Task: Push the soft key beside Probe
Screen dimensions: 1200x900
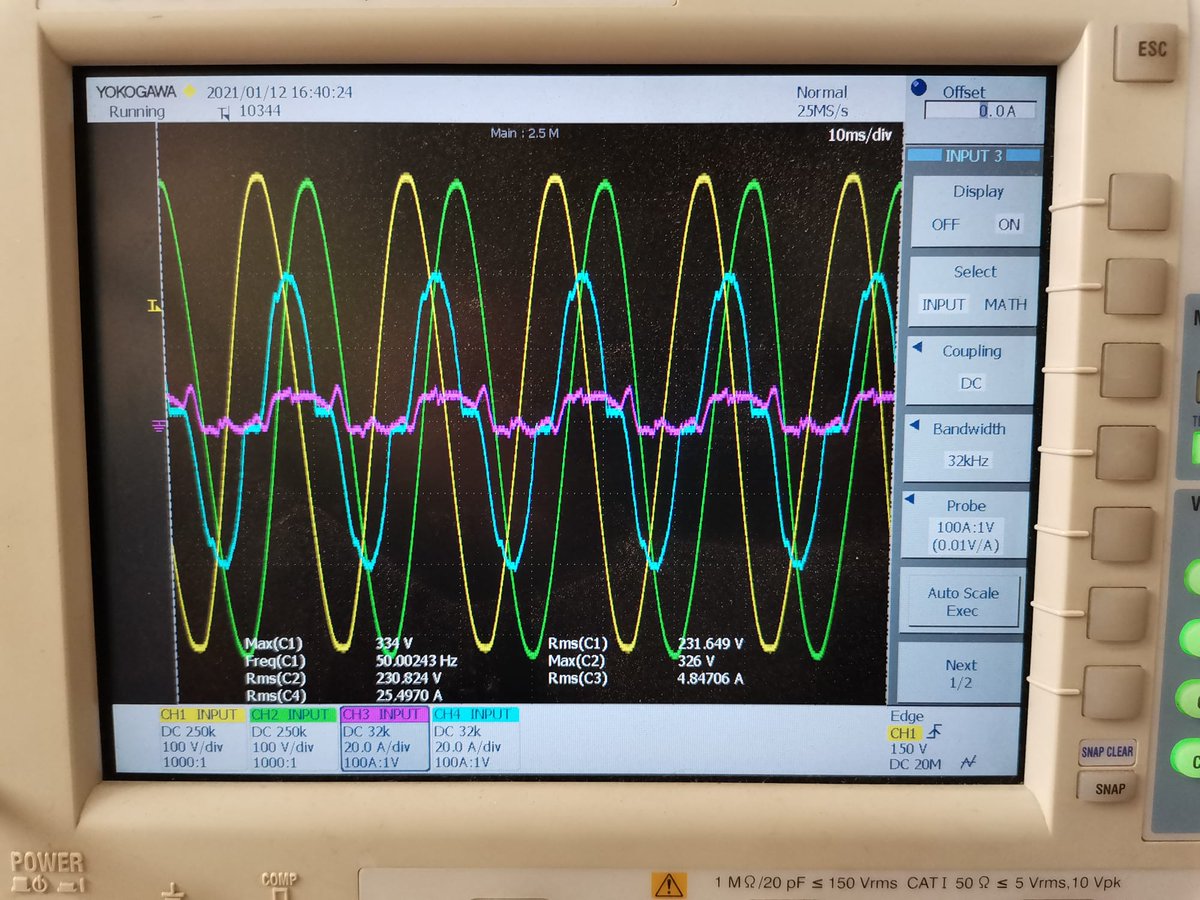Action: 1123,534
